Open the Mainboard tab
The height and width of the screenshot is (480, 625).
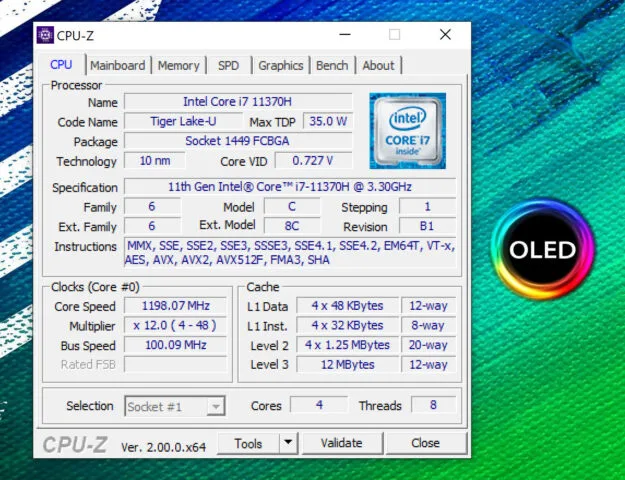click(x=117, y=66)
